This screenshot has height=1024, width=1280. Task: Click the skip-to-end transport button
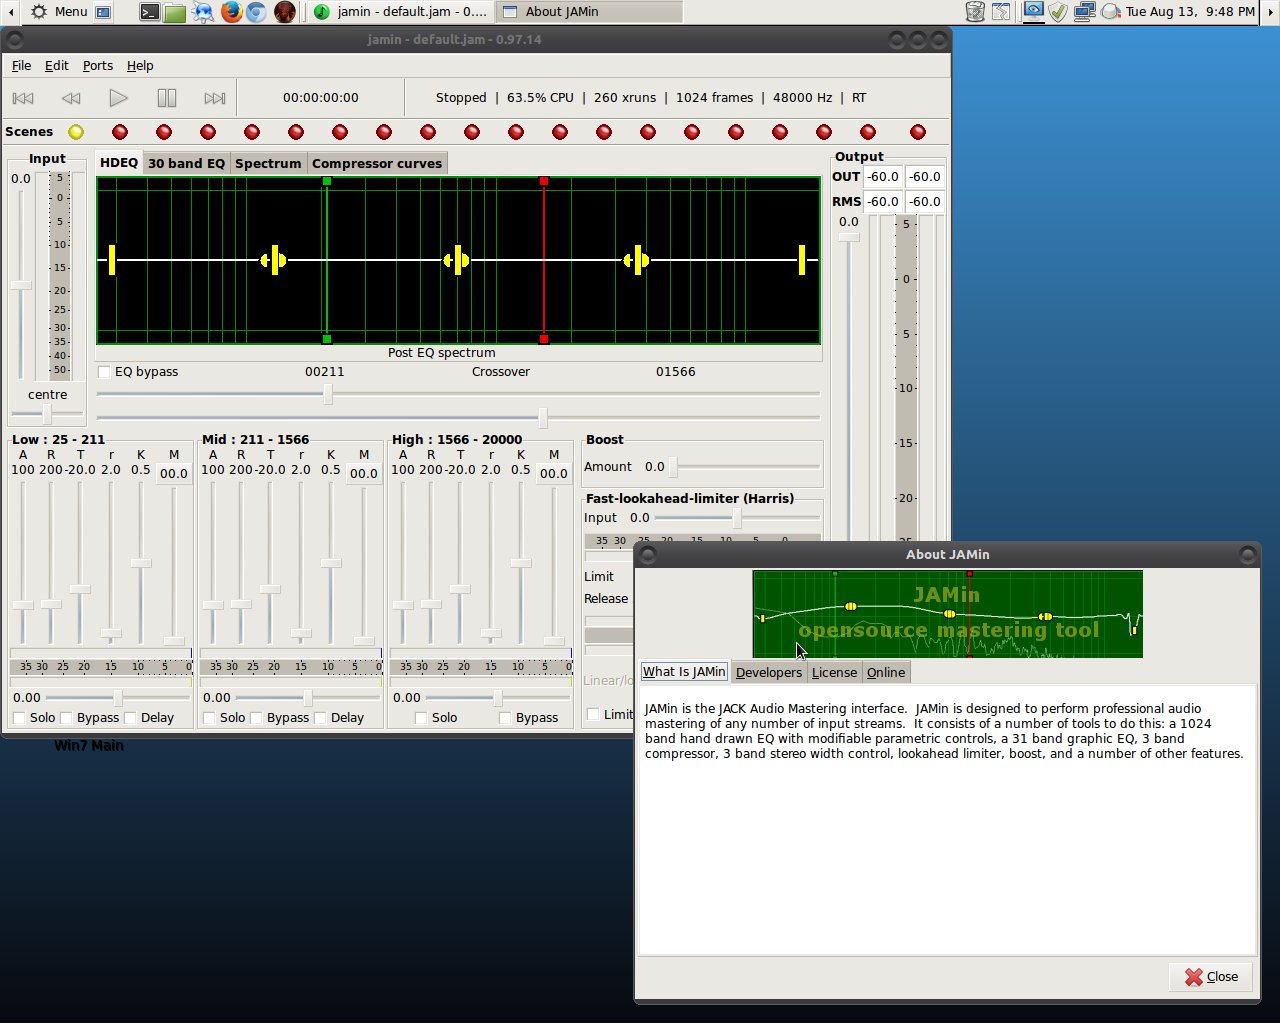214,97
